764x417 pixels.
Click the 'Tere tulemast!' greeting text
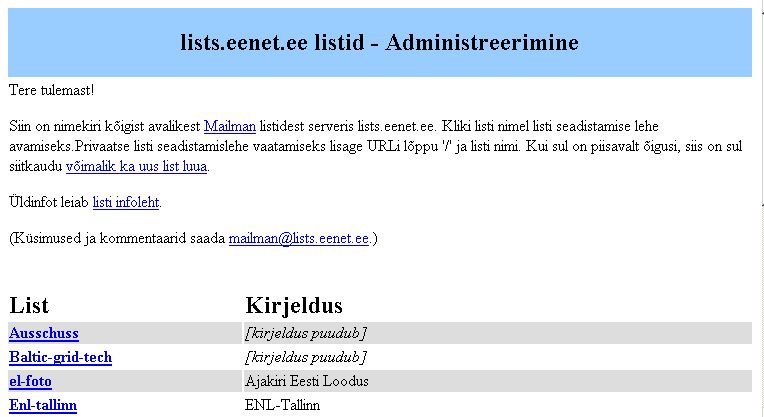pos(52,90)
